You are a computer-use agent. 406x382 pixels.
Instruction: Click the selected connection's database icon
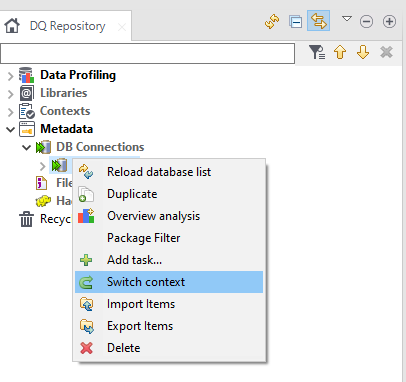pos(59,165)
